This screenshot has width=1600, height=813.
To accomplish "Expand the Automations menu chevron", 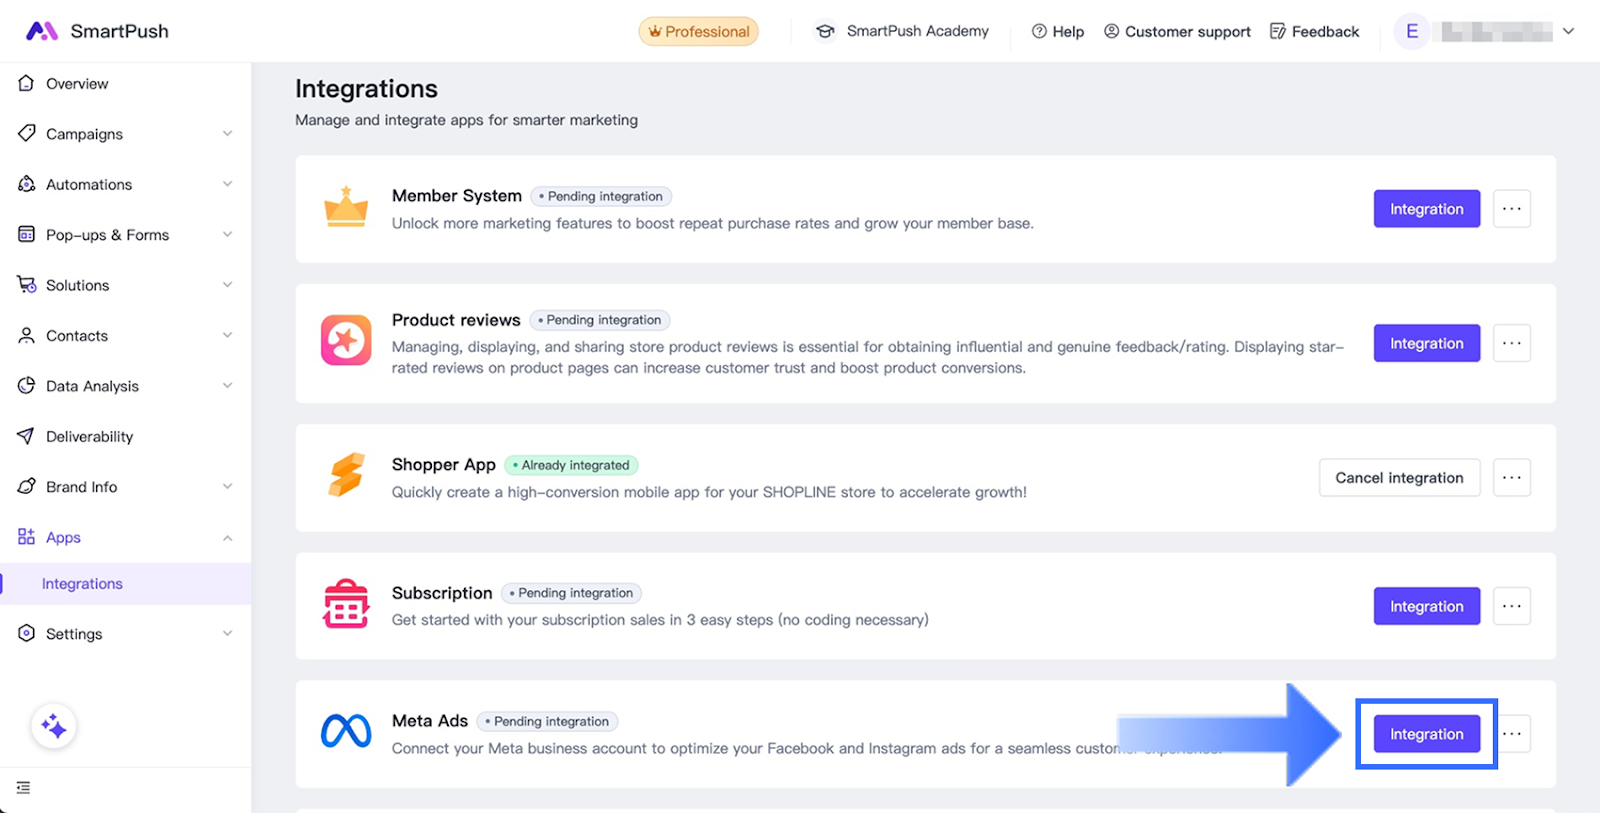I will [x=227, y=184].
